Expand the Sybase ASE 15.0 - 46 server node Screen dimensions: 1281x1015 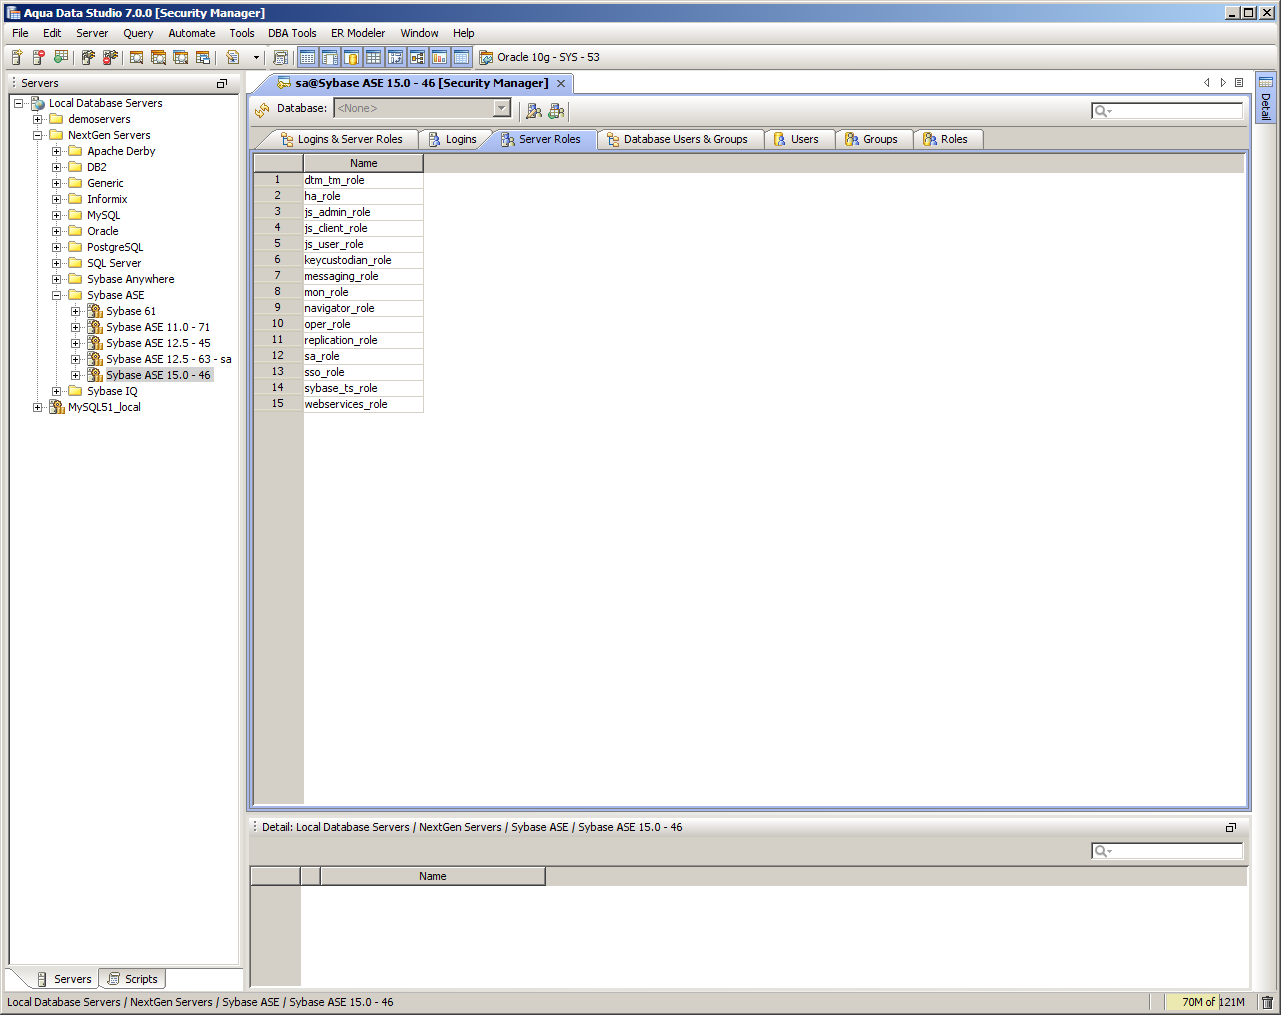point(75,375)
